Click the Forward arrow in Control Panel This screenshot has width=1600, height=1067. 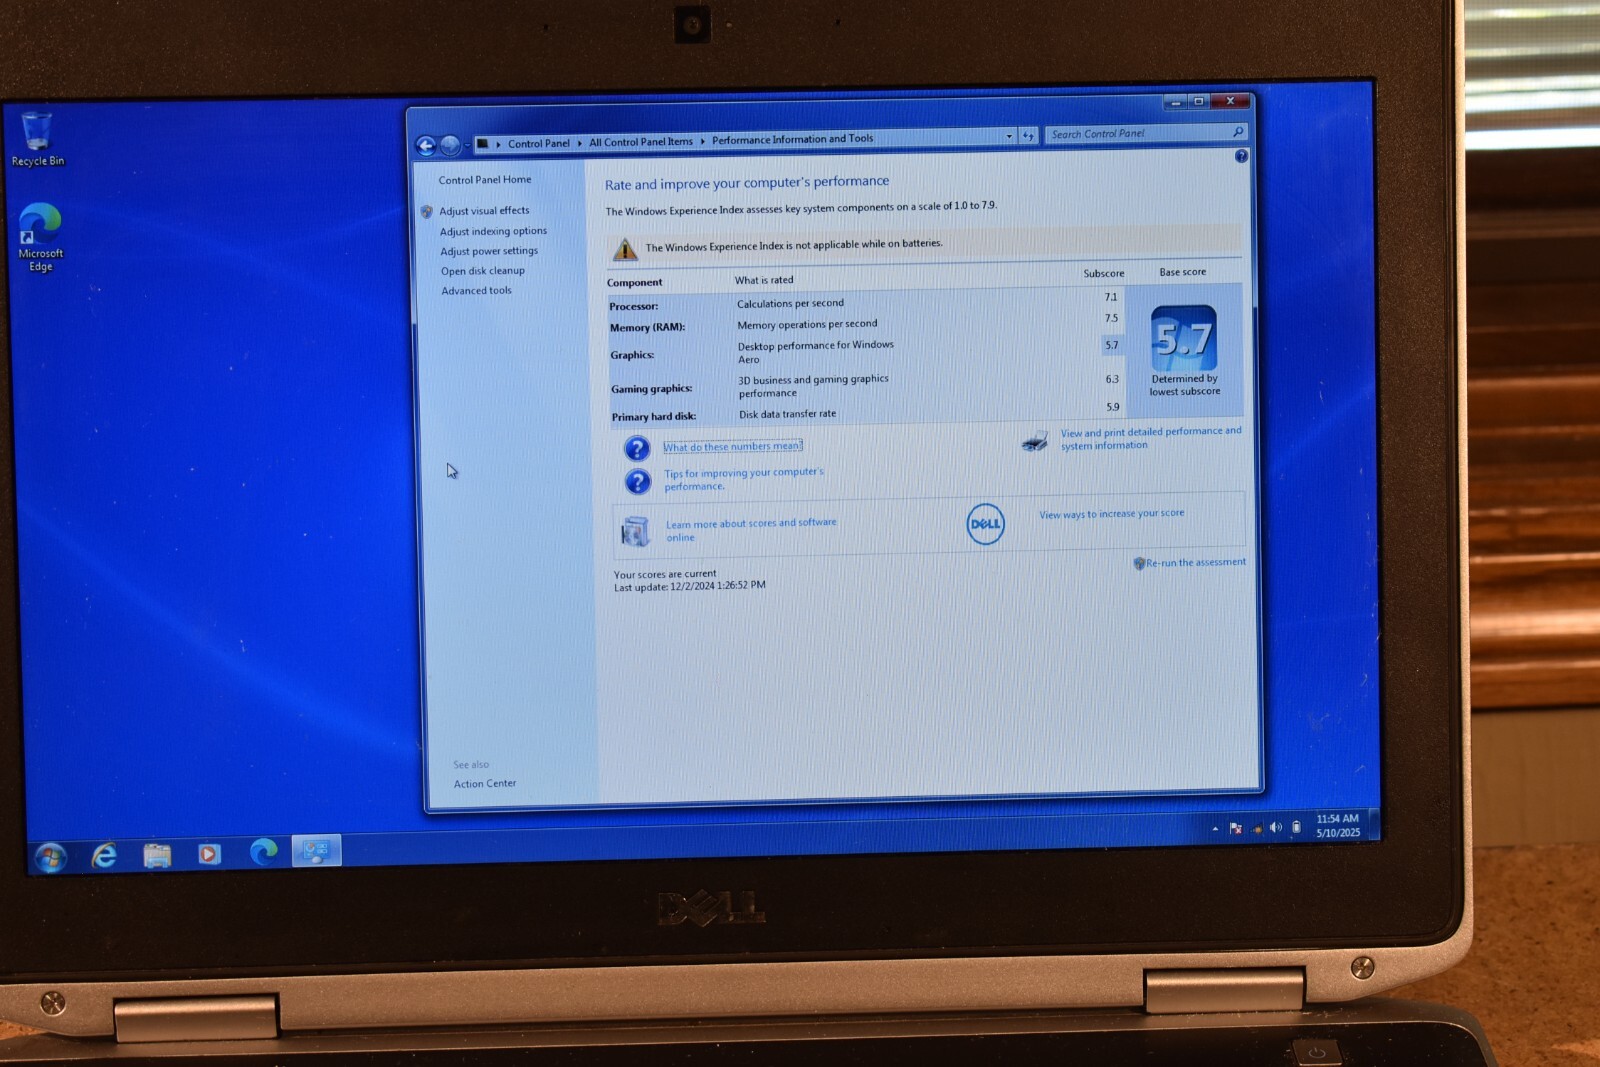[450, 146]
